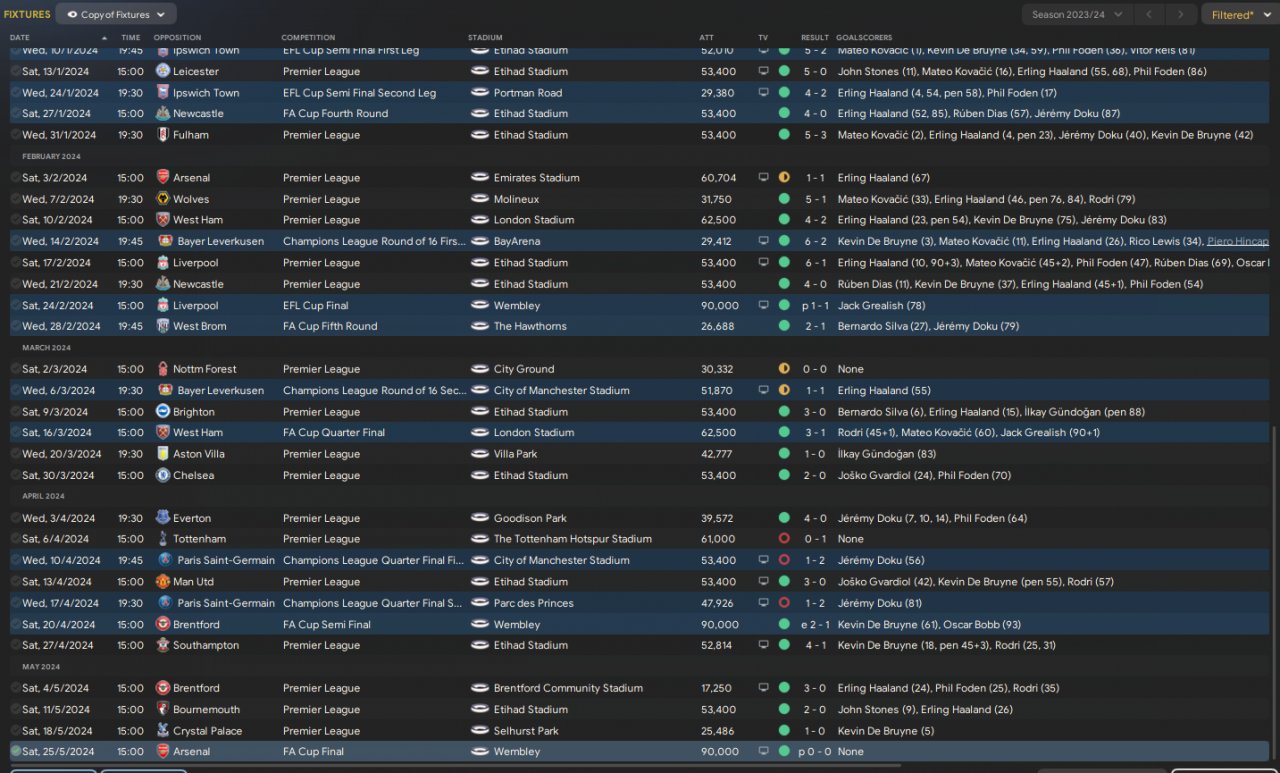Click green win indicator on Everton row
Screen dimensions: 1280x773
[784, 518]
